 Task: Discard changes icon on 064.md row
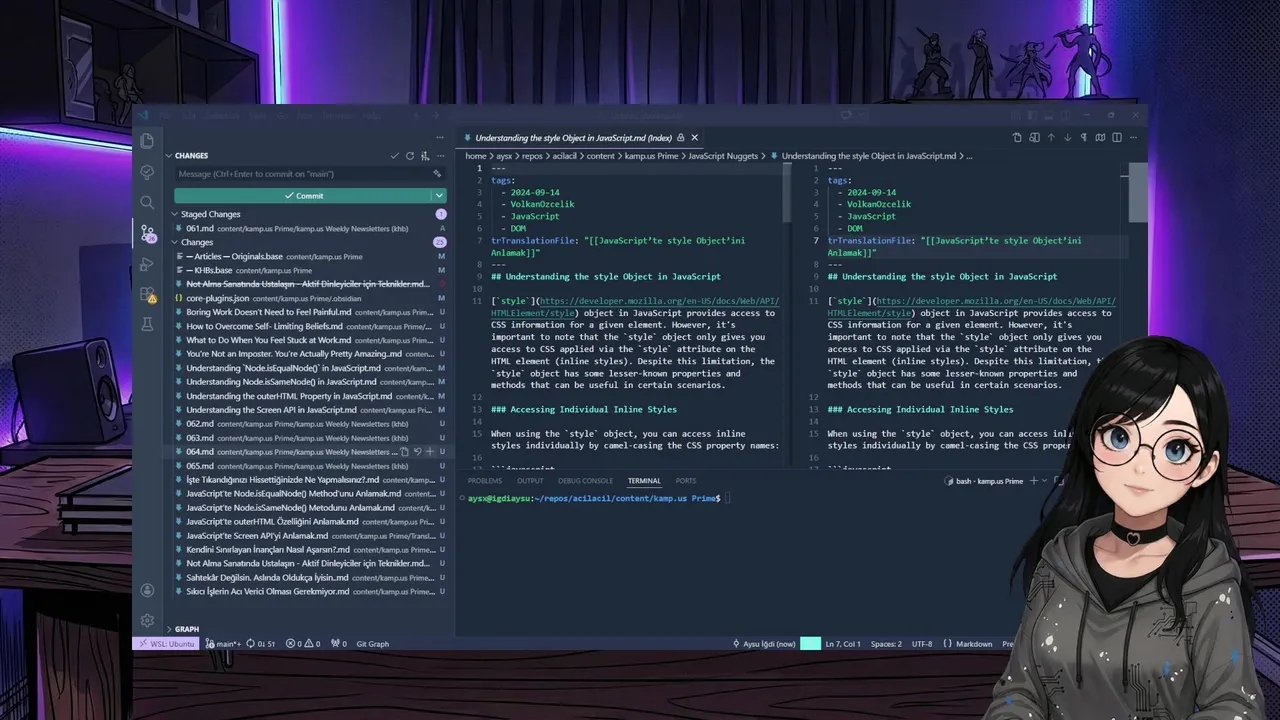click(417, 452)
